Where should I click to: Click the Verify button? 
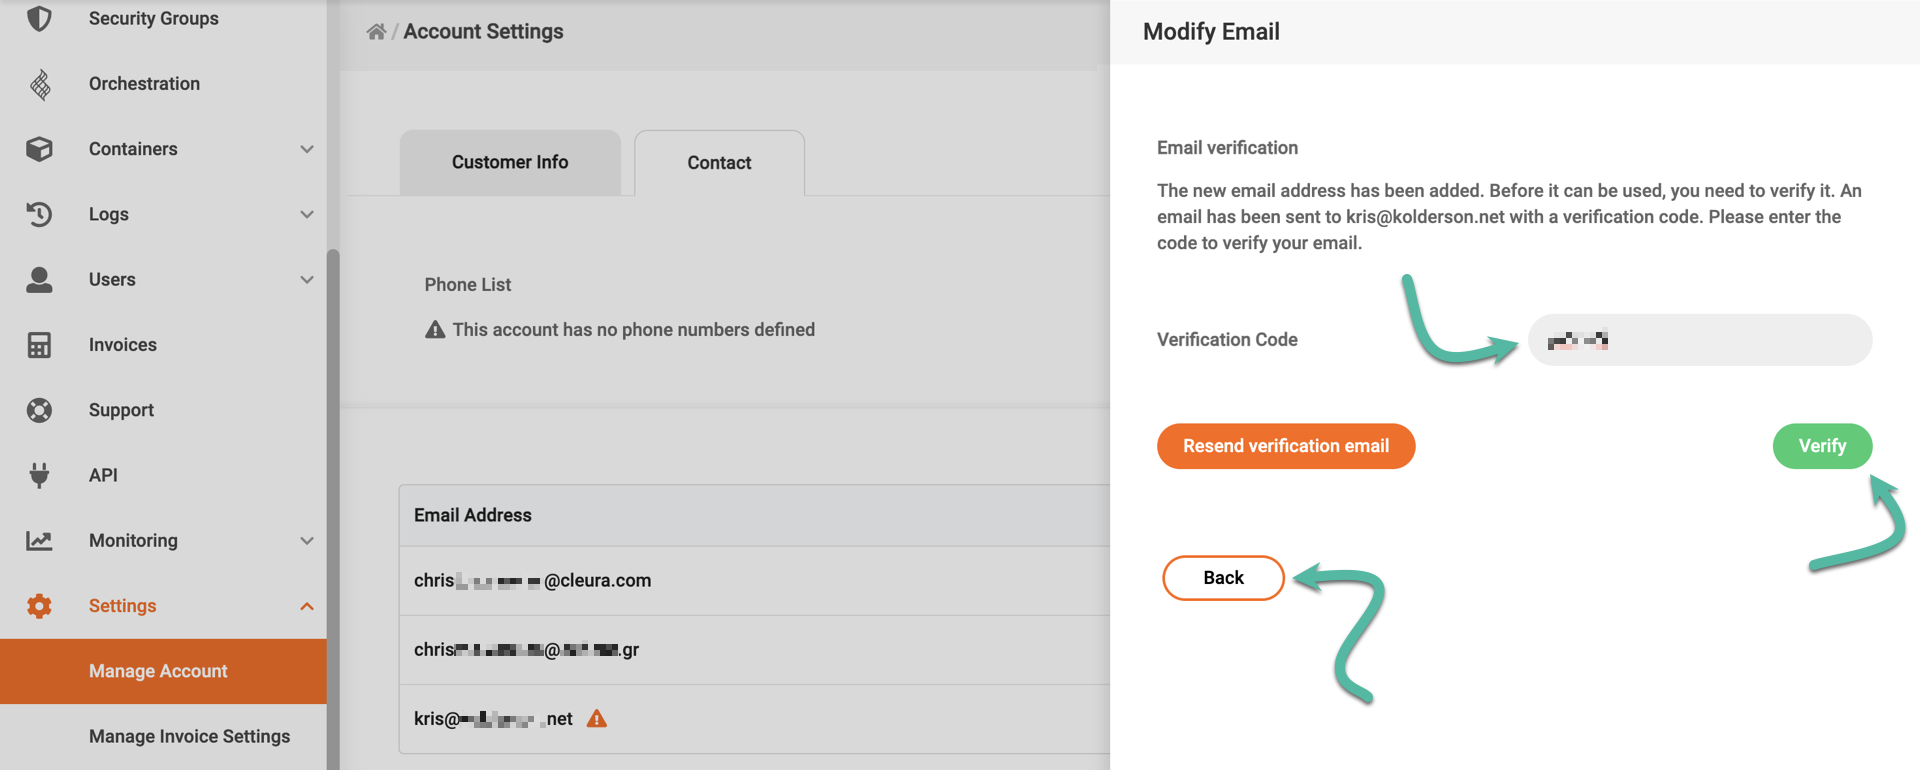coord(1822,446)
